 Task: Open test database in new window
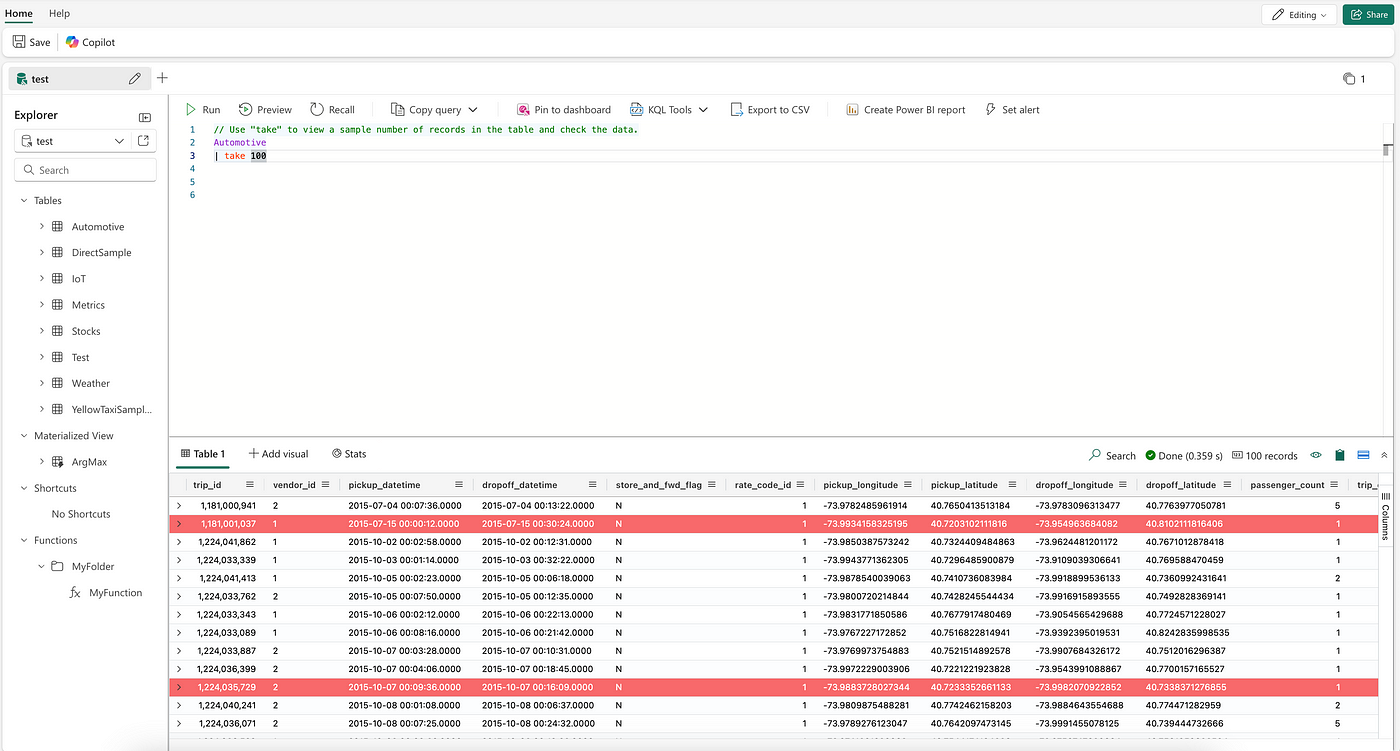click(x=143, y=141)
